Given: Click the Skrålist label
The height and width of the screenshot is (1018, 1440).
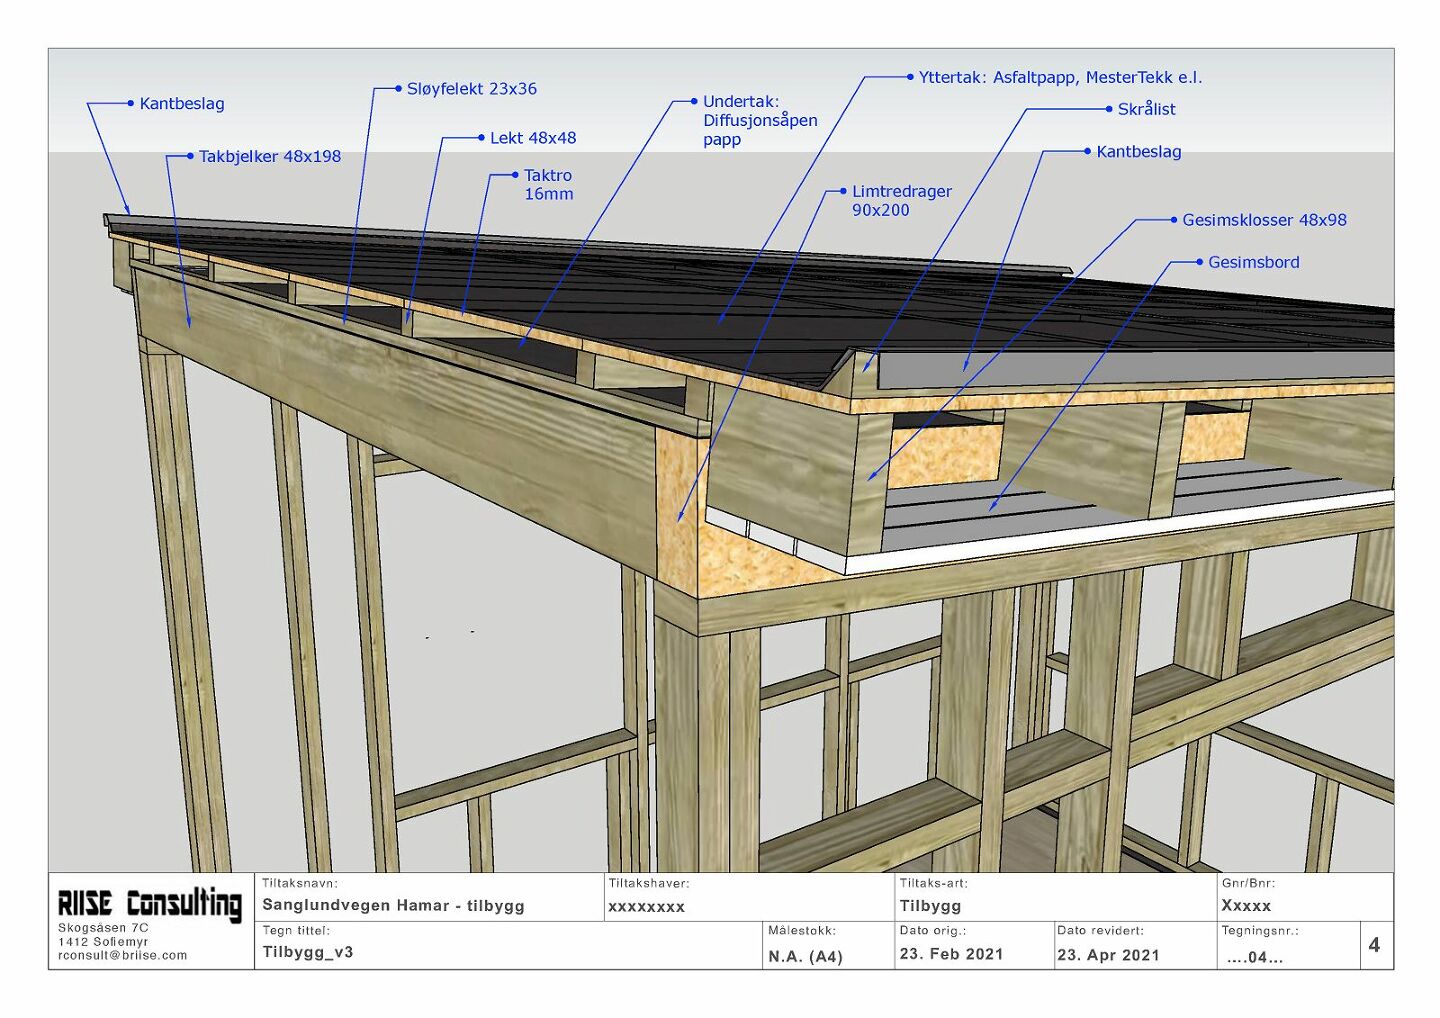Looking at the screenshot, I should [1146, 109].
